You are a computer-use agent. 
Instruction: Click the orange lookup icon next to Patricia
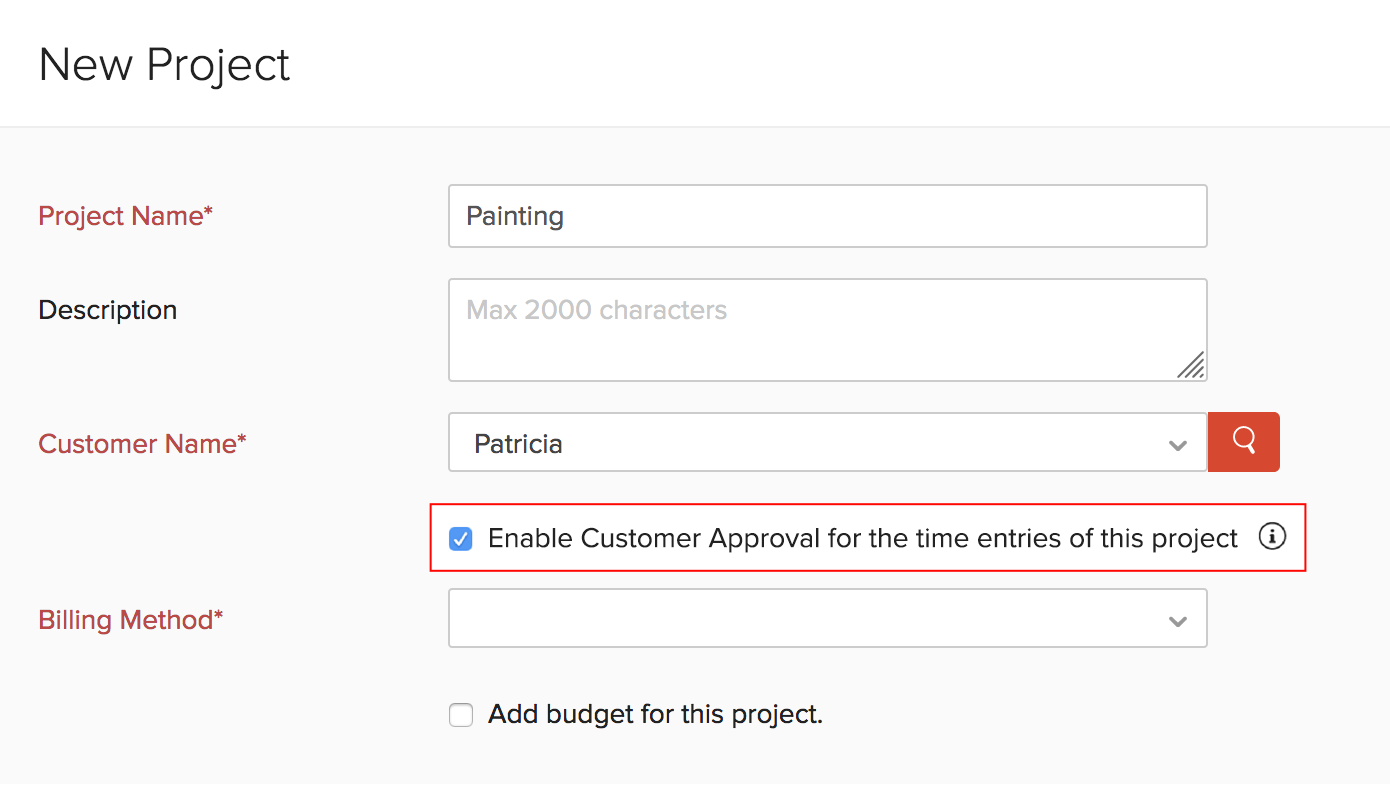(1243, 441)
